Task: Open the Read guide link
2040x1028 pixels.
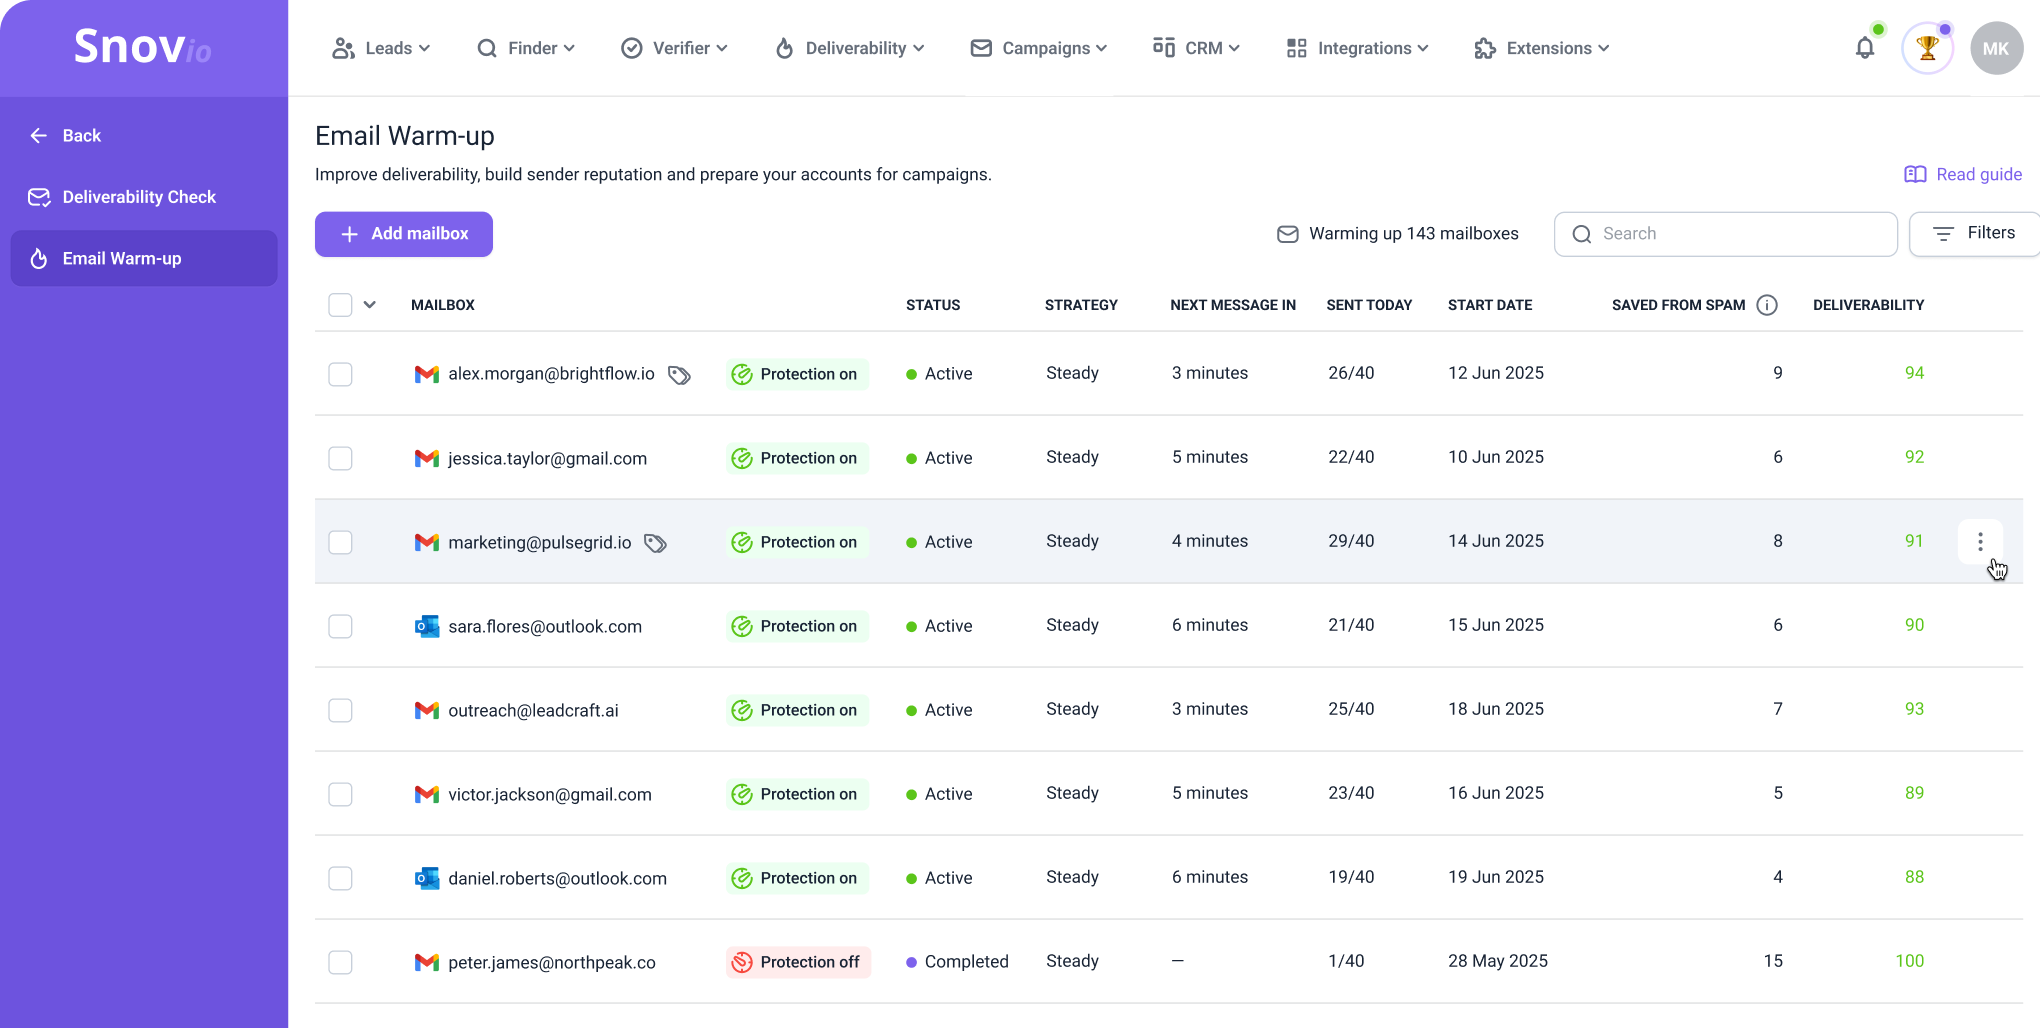Action: click(1963, 174)
